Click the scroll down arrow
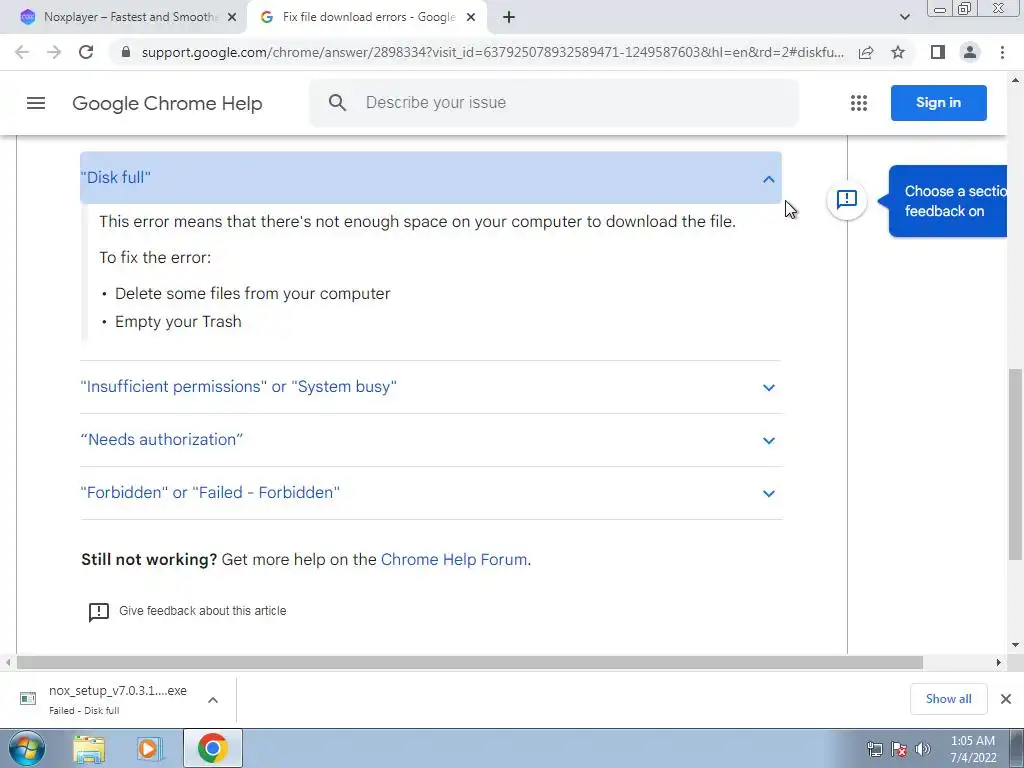Viewport: 1024px width, 768px height. [x=1016, y=645]
